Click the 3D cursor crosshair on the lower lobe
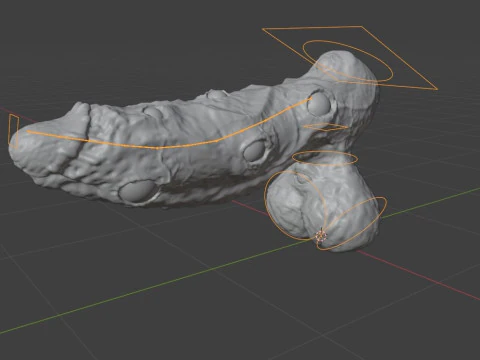 pos(321,236)
